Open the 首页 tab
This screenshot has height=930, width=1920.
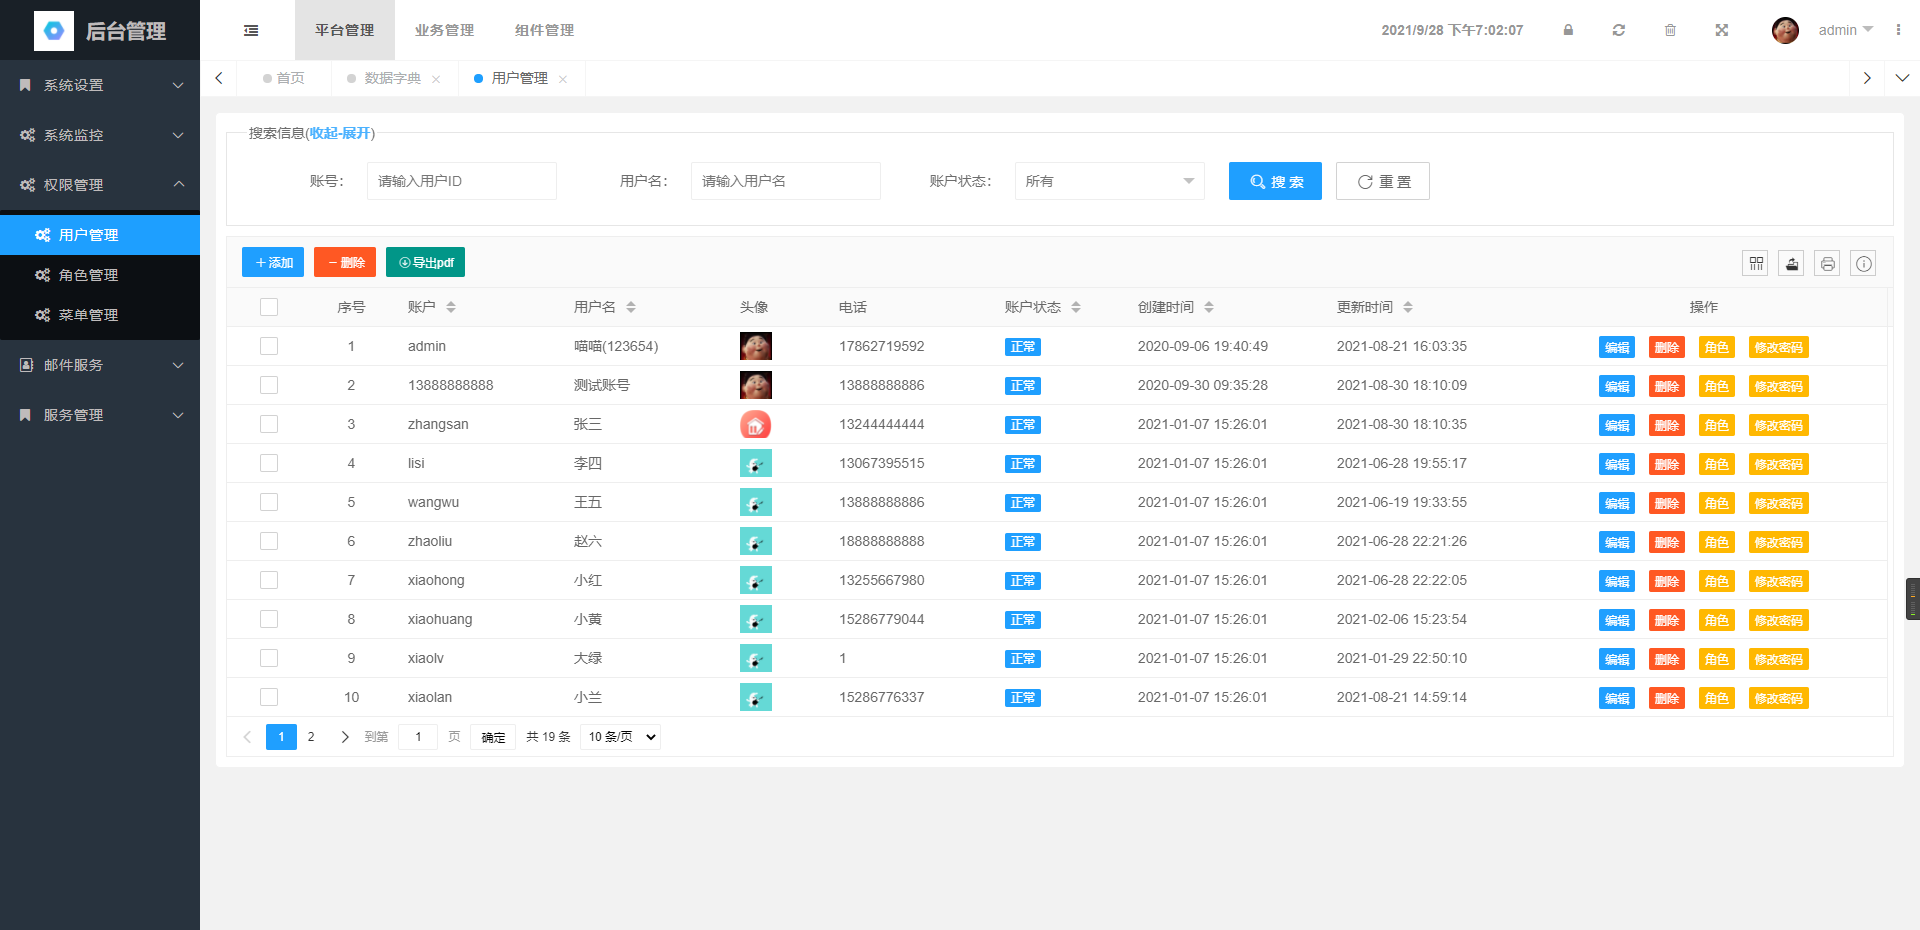[284, 78]
